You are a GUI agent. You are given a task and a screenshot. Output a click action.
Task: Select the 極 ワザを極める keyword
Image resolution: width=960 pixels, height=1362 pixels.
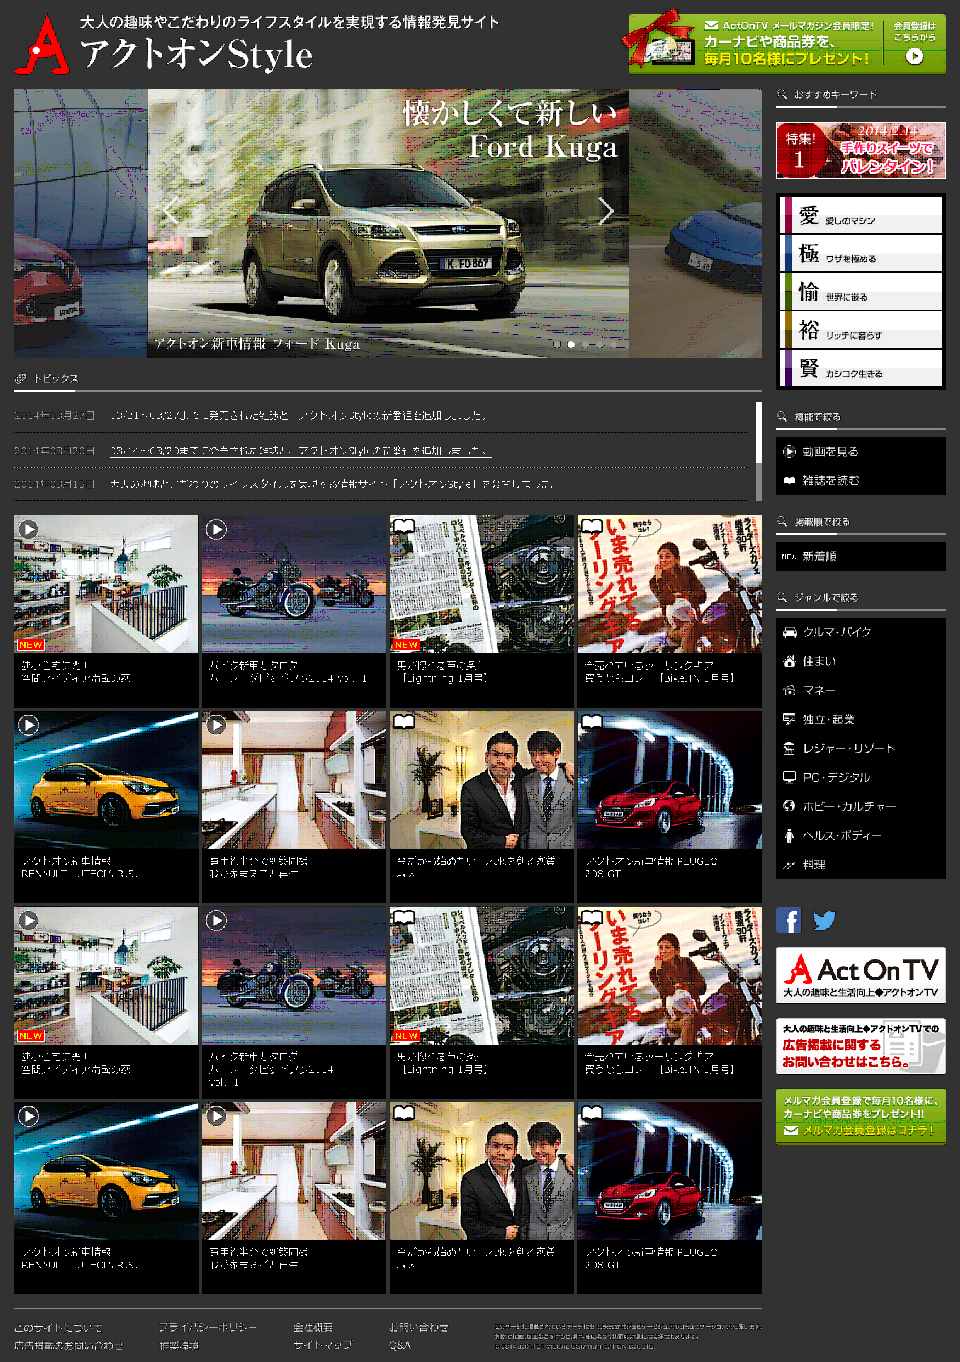point(861,253)
